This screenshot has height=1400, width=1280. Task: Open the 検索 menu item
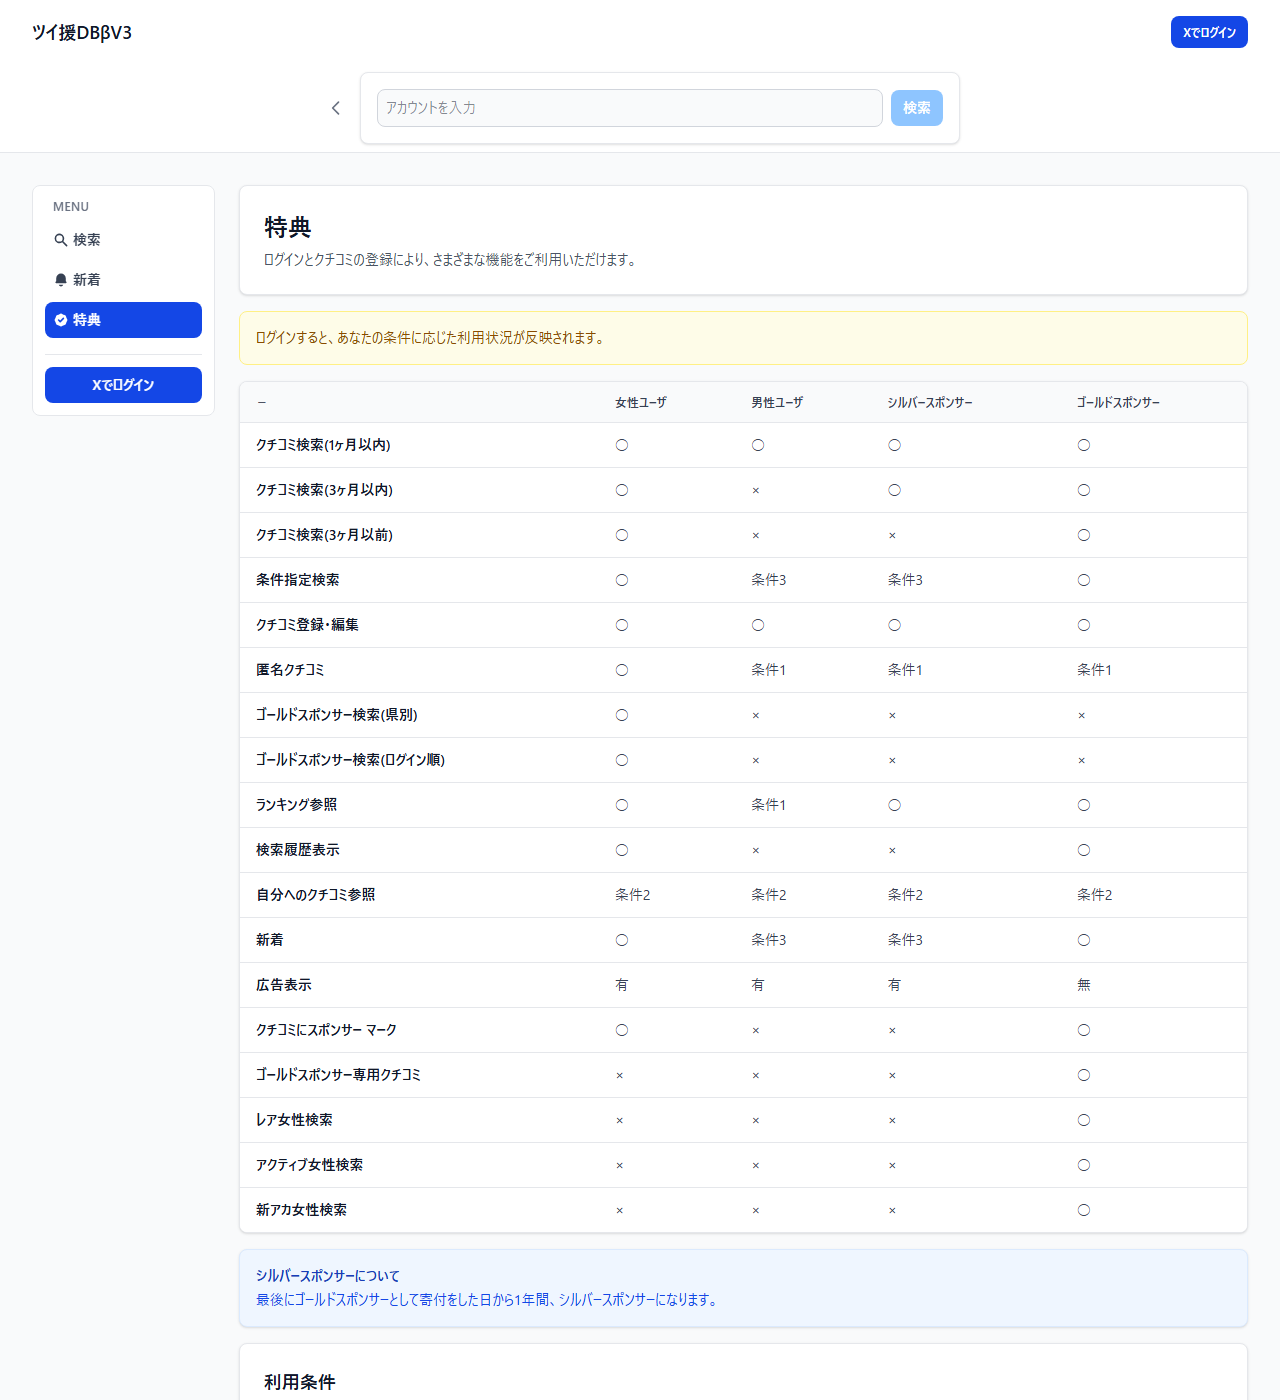tap(123, 240)
